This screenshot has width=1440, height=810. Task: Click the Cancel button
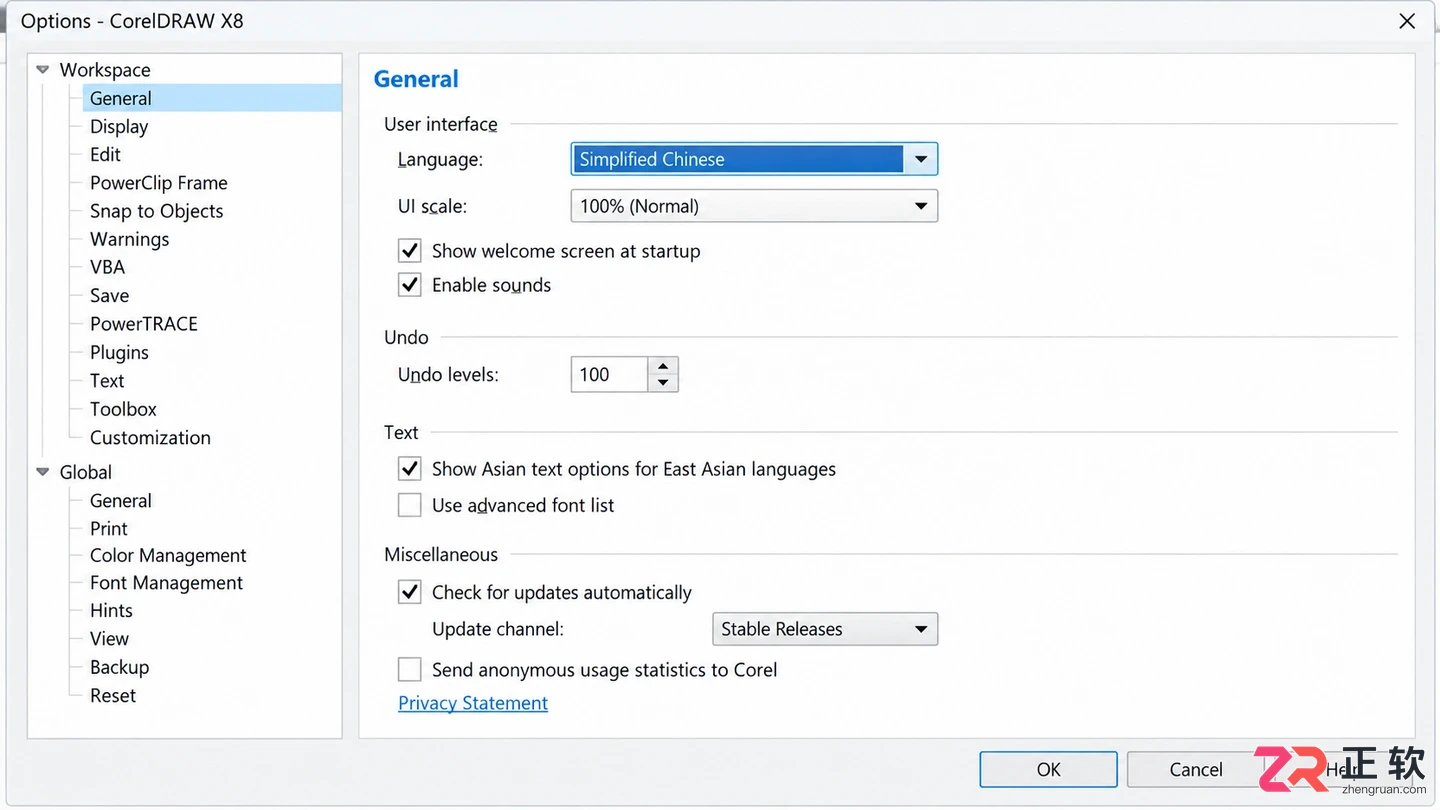1196,769
